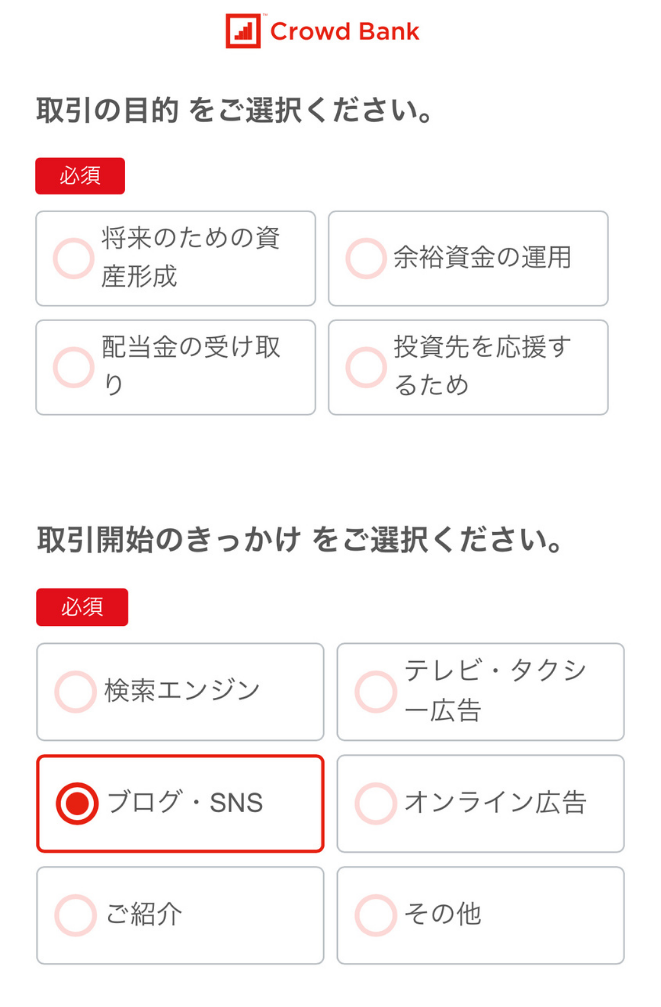Click the 取引の目的 heading text
The image size is (661, 1007).
point(107,110)
